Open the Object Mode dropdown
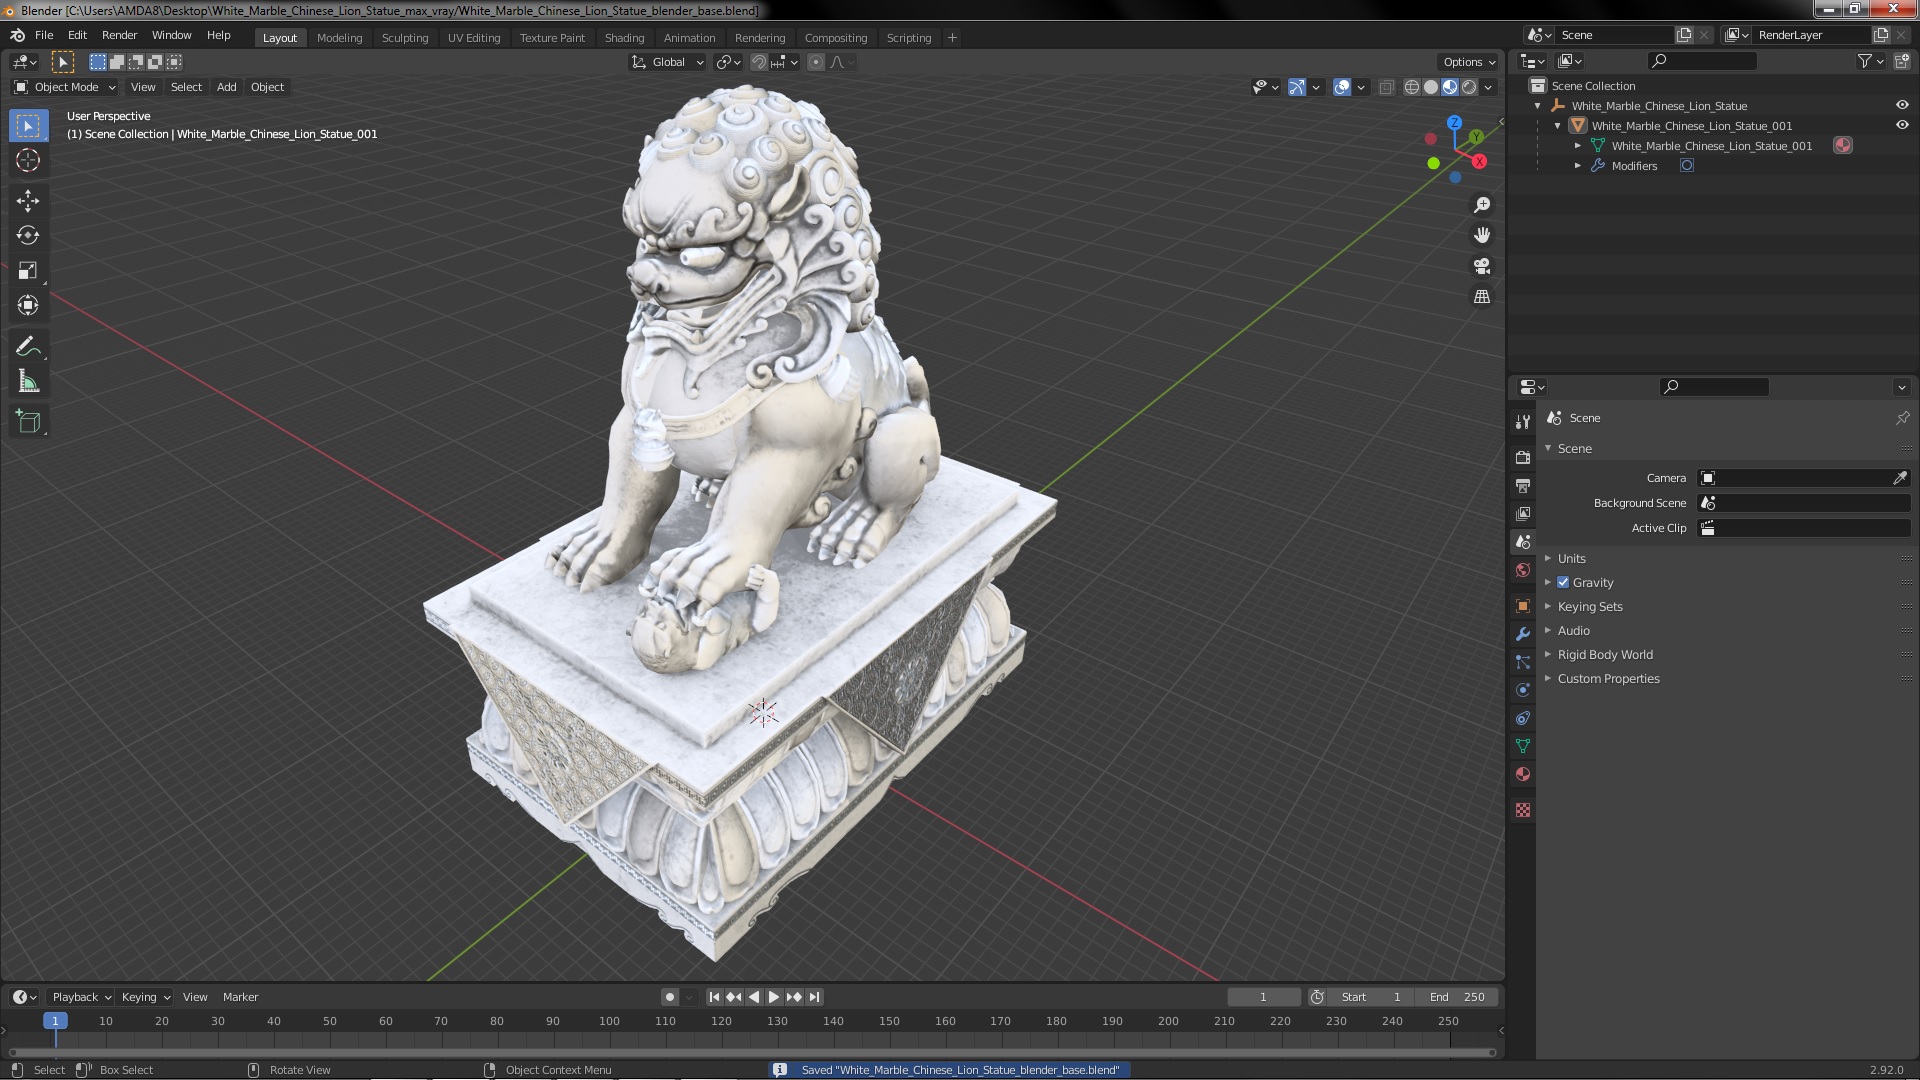 [x=66, y=87]
